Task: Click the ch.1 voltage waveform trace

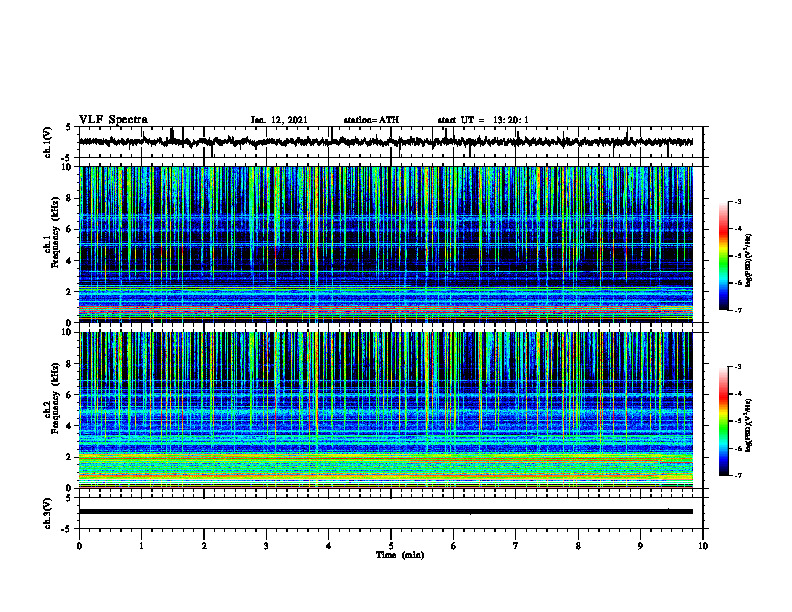Action: (x=386, y=142)
